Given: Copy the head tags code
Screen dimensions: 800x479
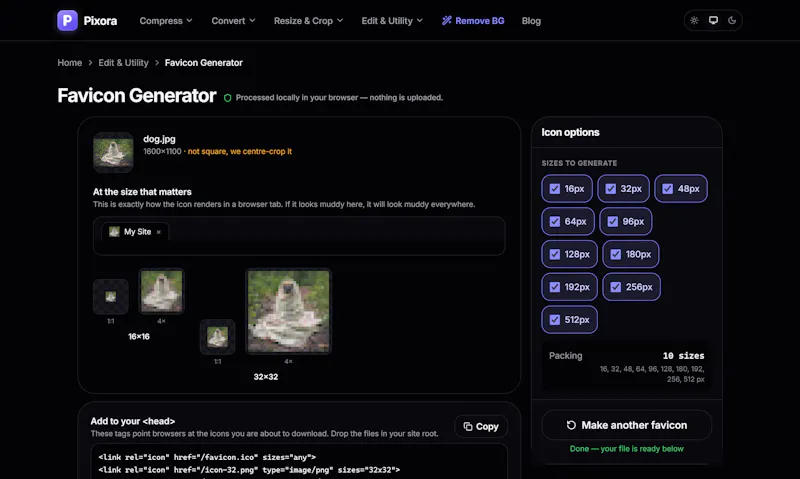Looking at the screenshot, I should (481, 426).
